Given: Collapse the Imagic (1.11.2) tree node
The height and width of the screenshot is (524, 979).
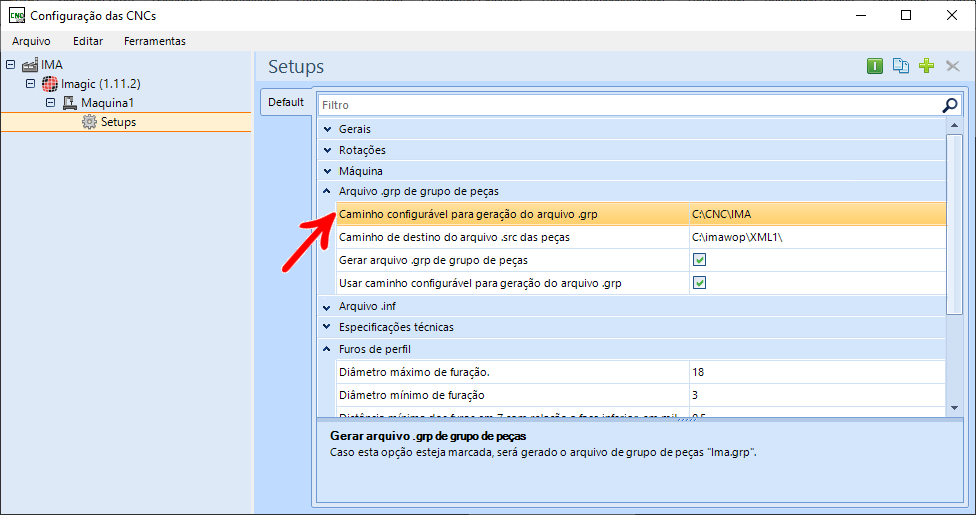Looking at the screenshot, I should coord(31,83).
